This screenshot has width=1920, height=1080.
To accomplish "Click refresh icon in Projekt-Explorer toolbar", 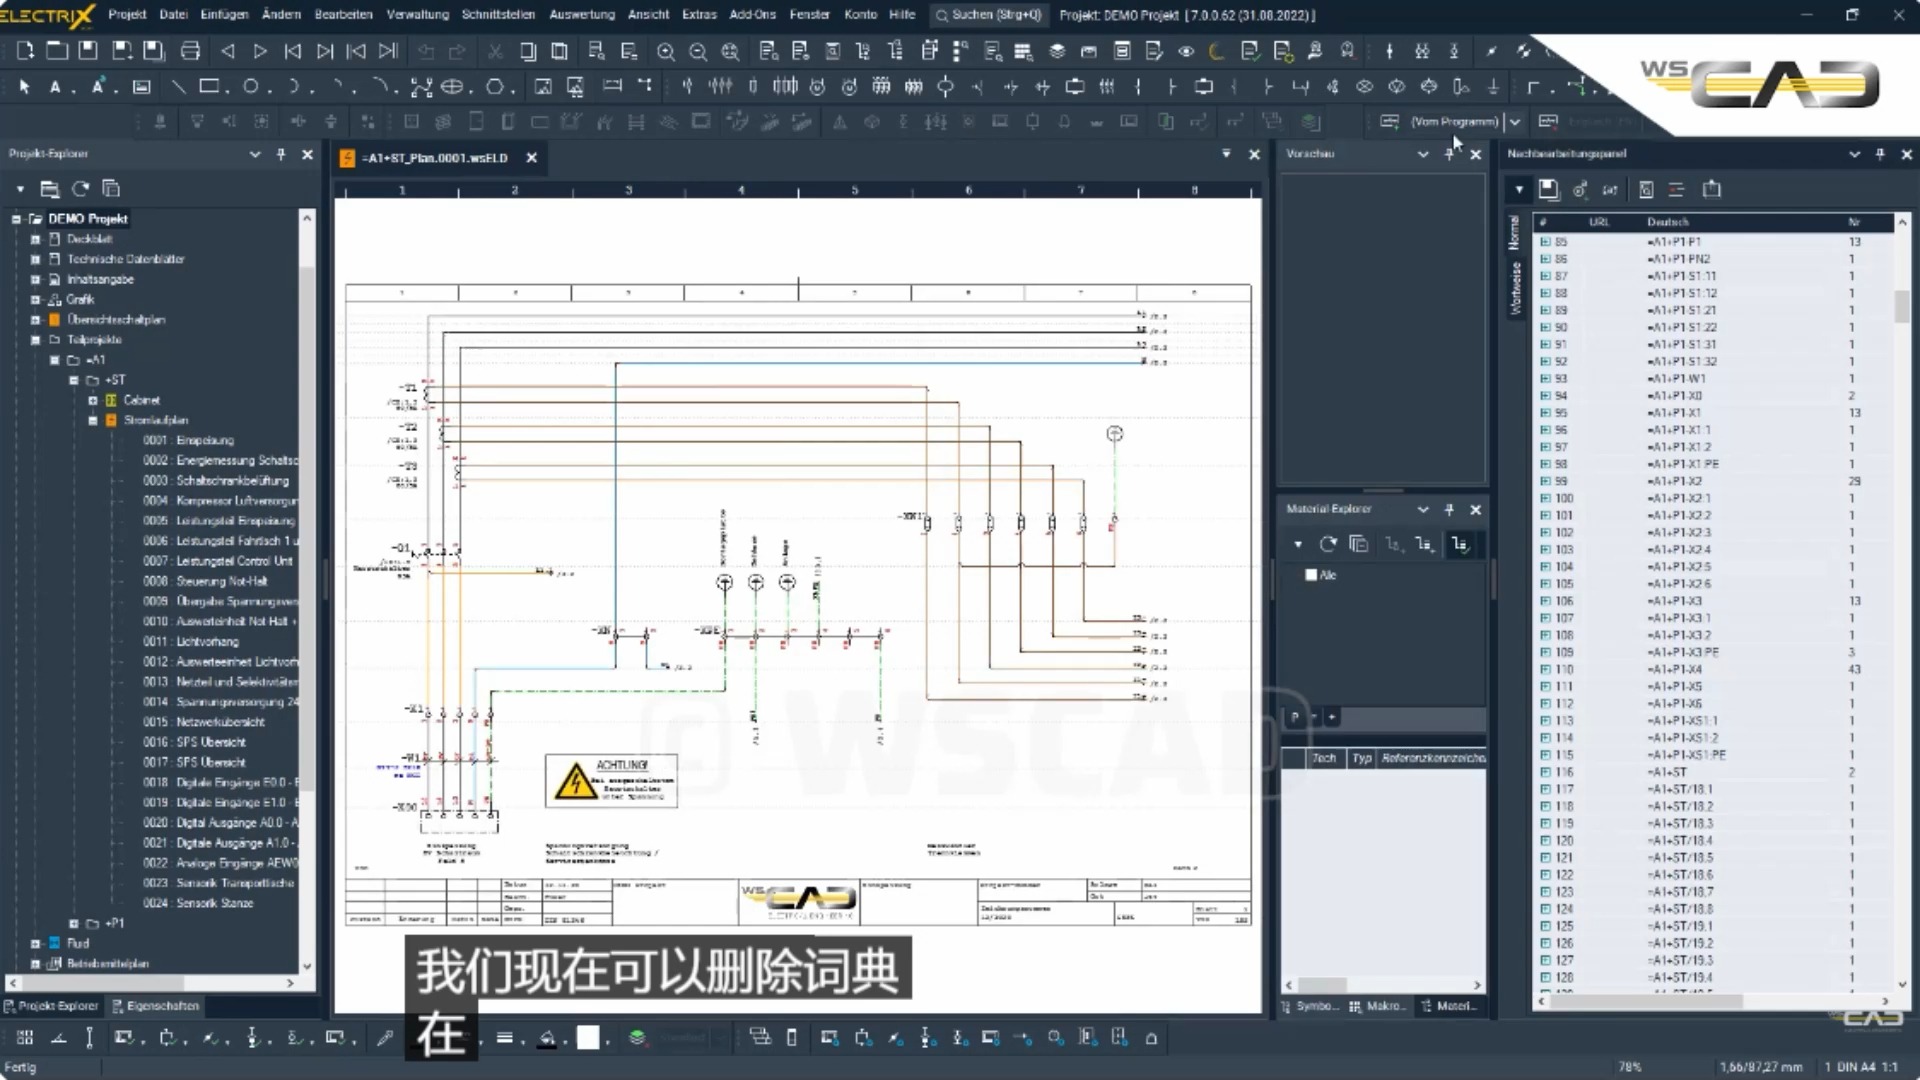I will (81, 188).
